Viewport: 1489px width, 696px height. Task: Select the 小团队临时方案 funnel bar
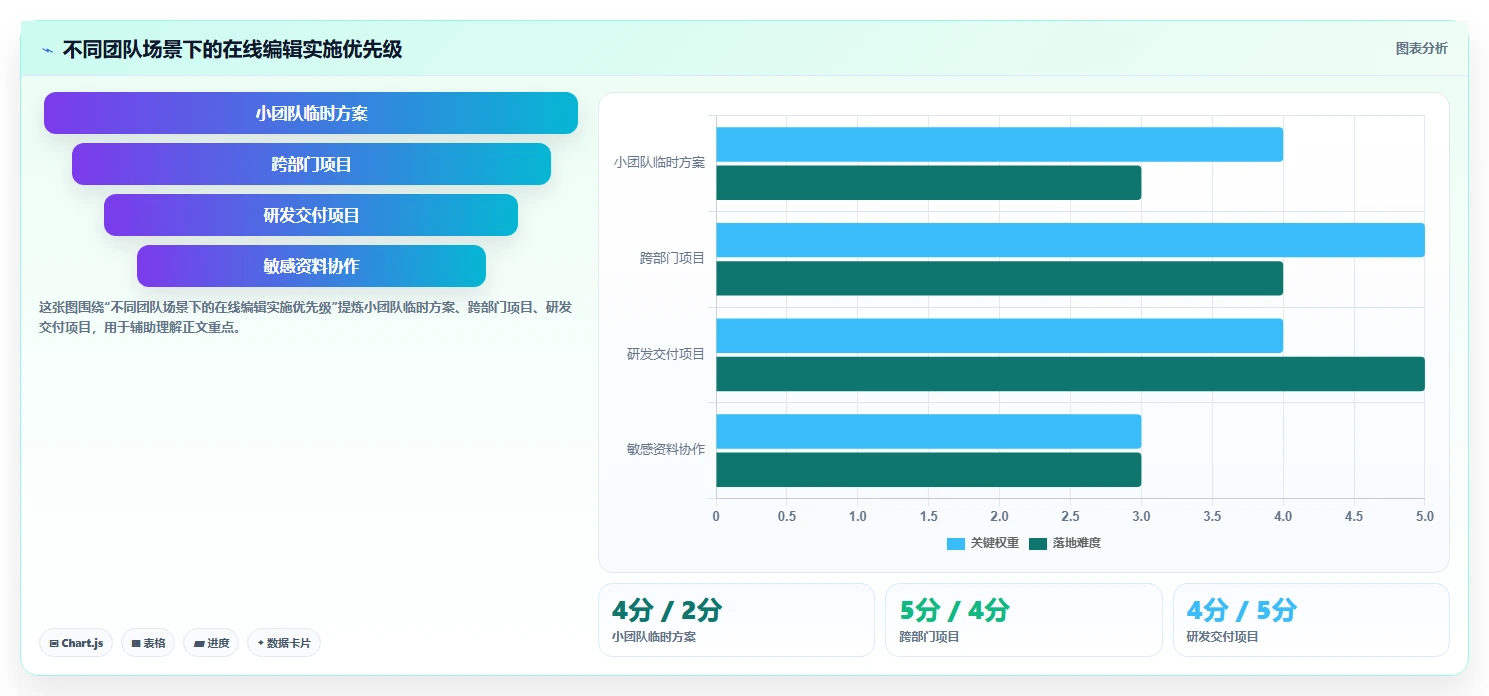(x=311, y=113)
